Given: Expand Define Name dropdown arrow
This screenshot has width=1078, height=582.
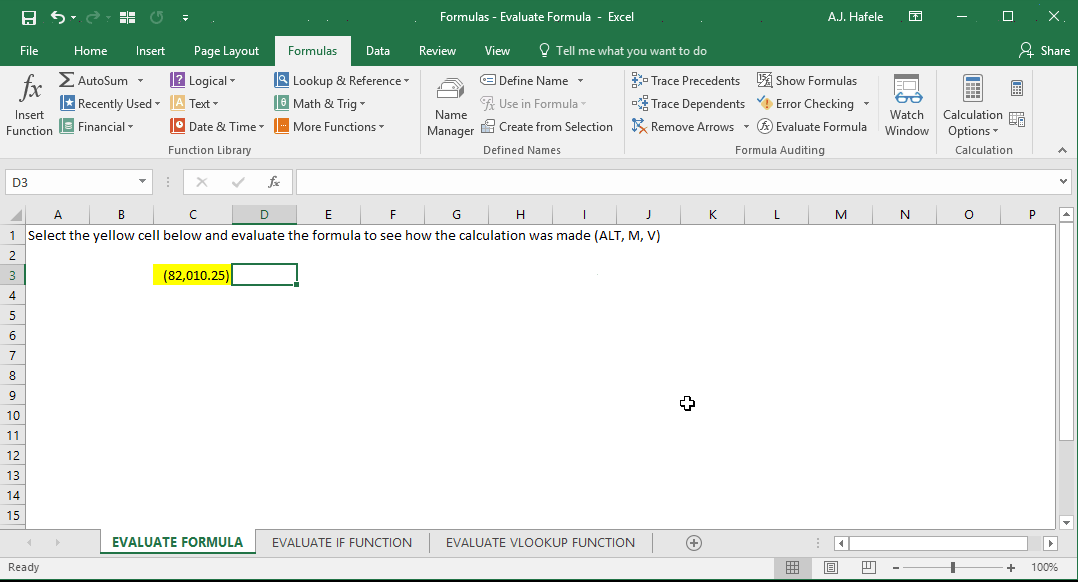Looking at the screenshot, I should 580,80.
